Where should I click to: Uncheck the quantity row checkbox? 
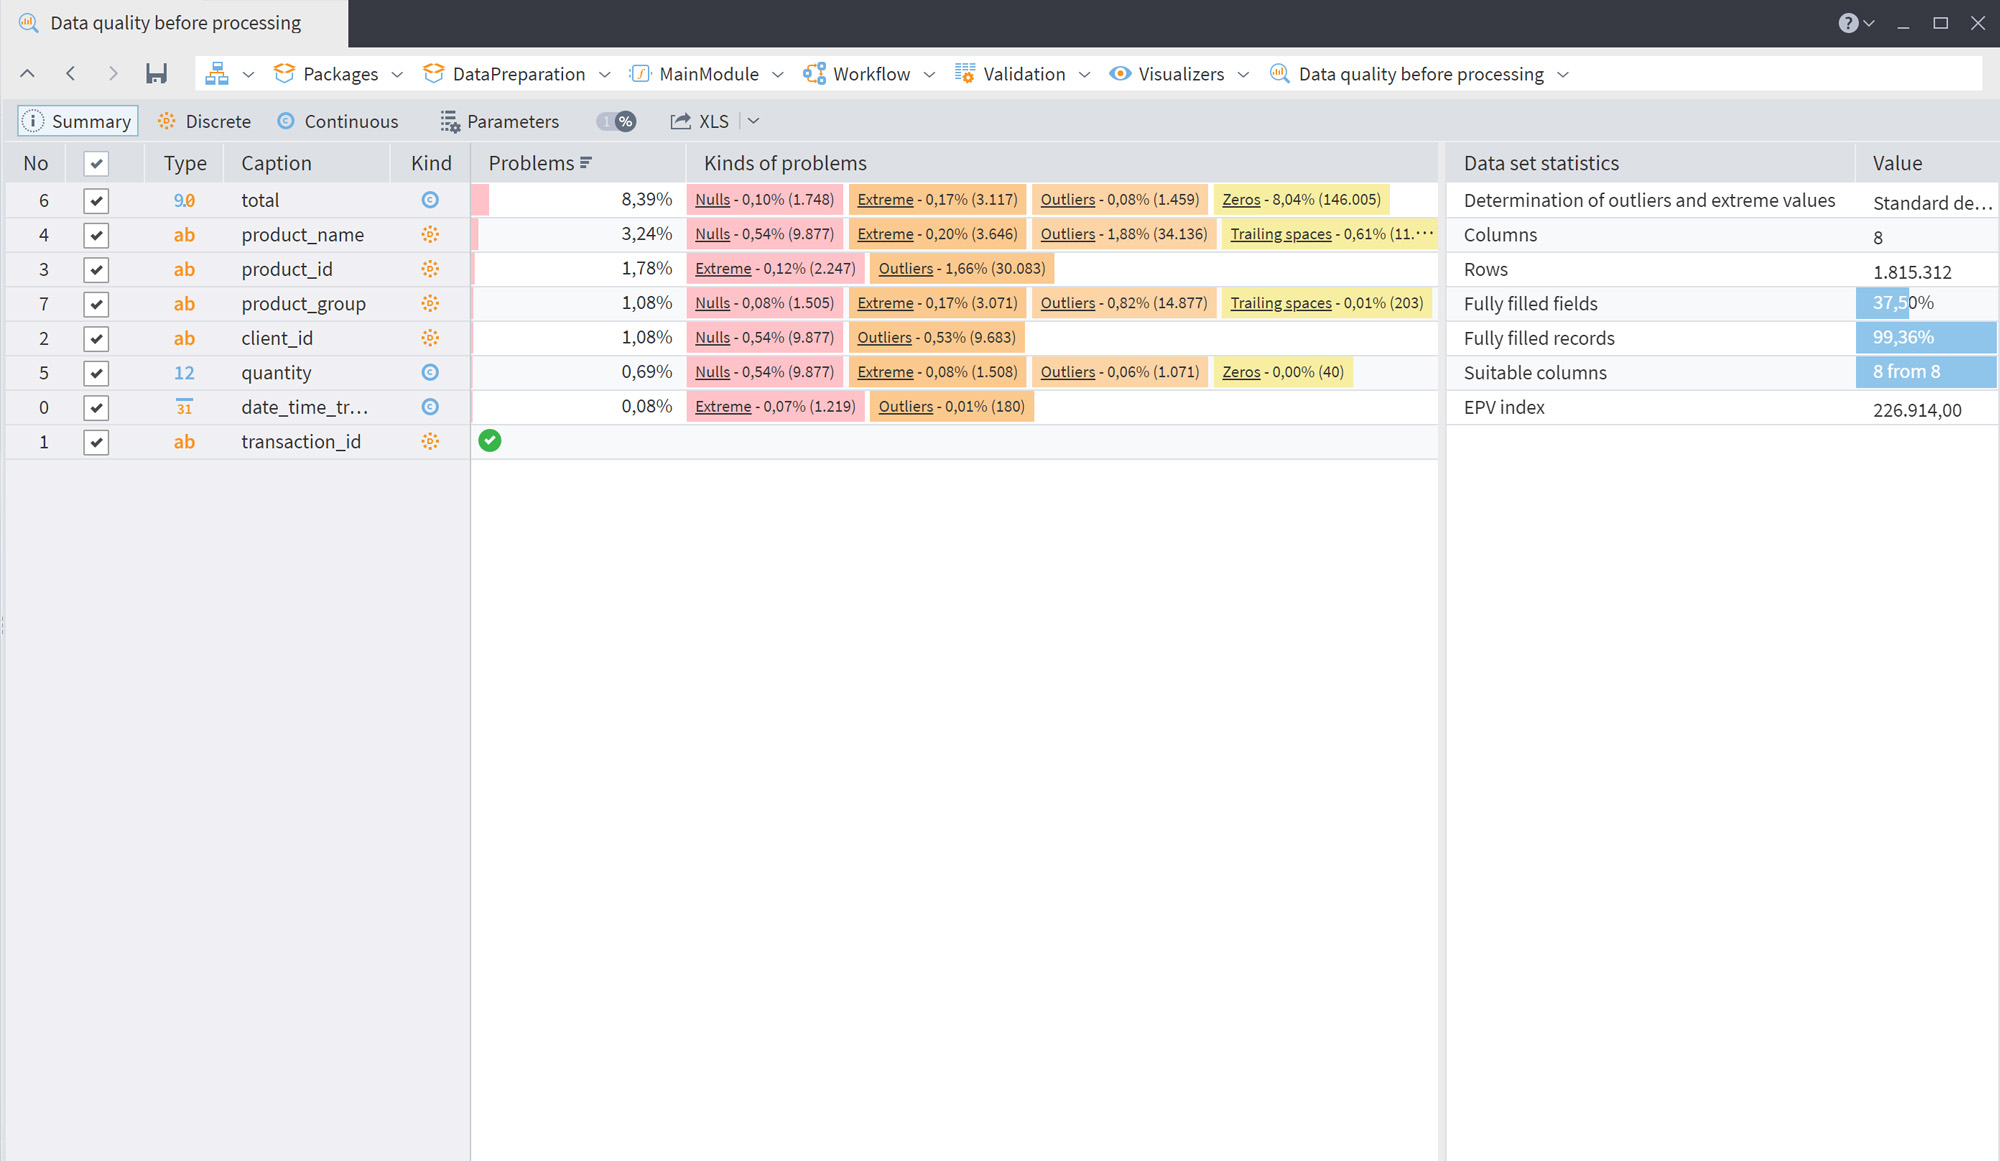96,373
